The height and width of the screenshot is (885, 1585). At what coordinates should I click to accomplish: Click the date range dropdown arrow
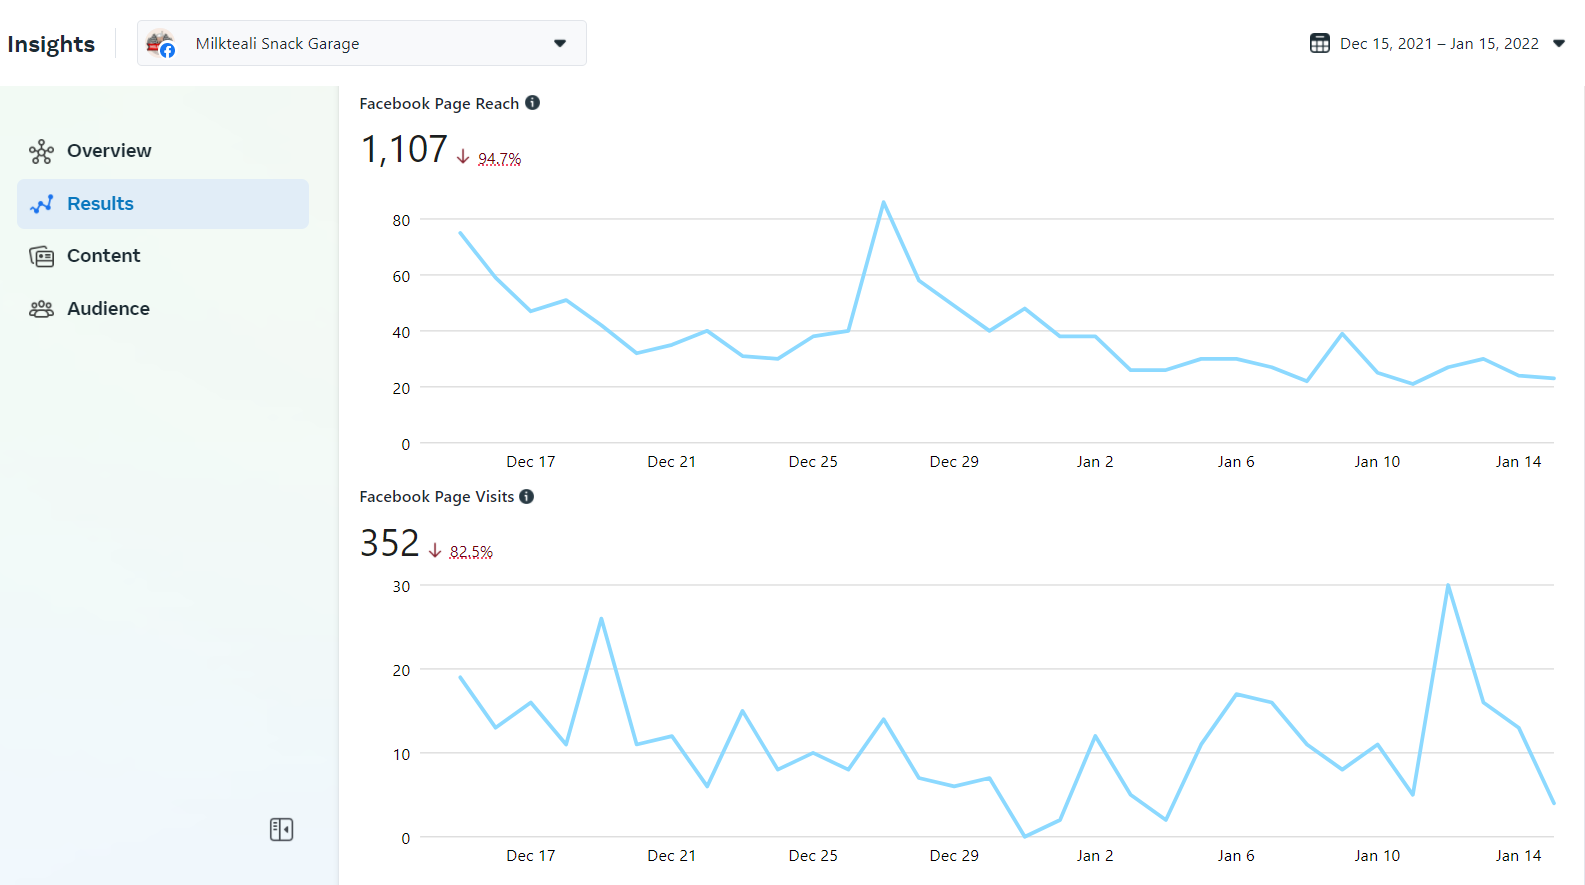click(x=1559, y=43)
